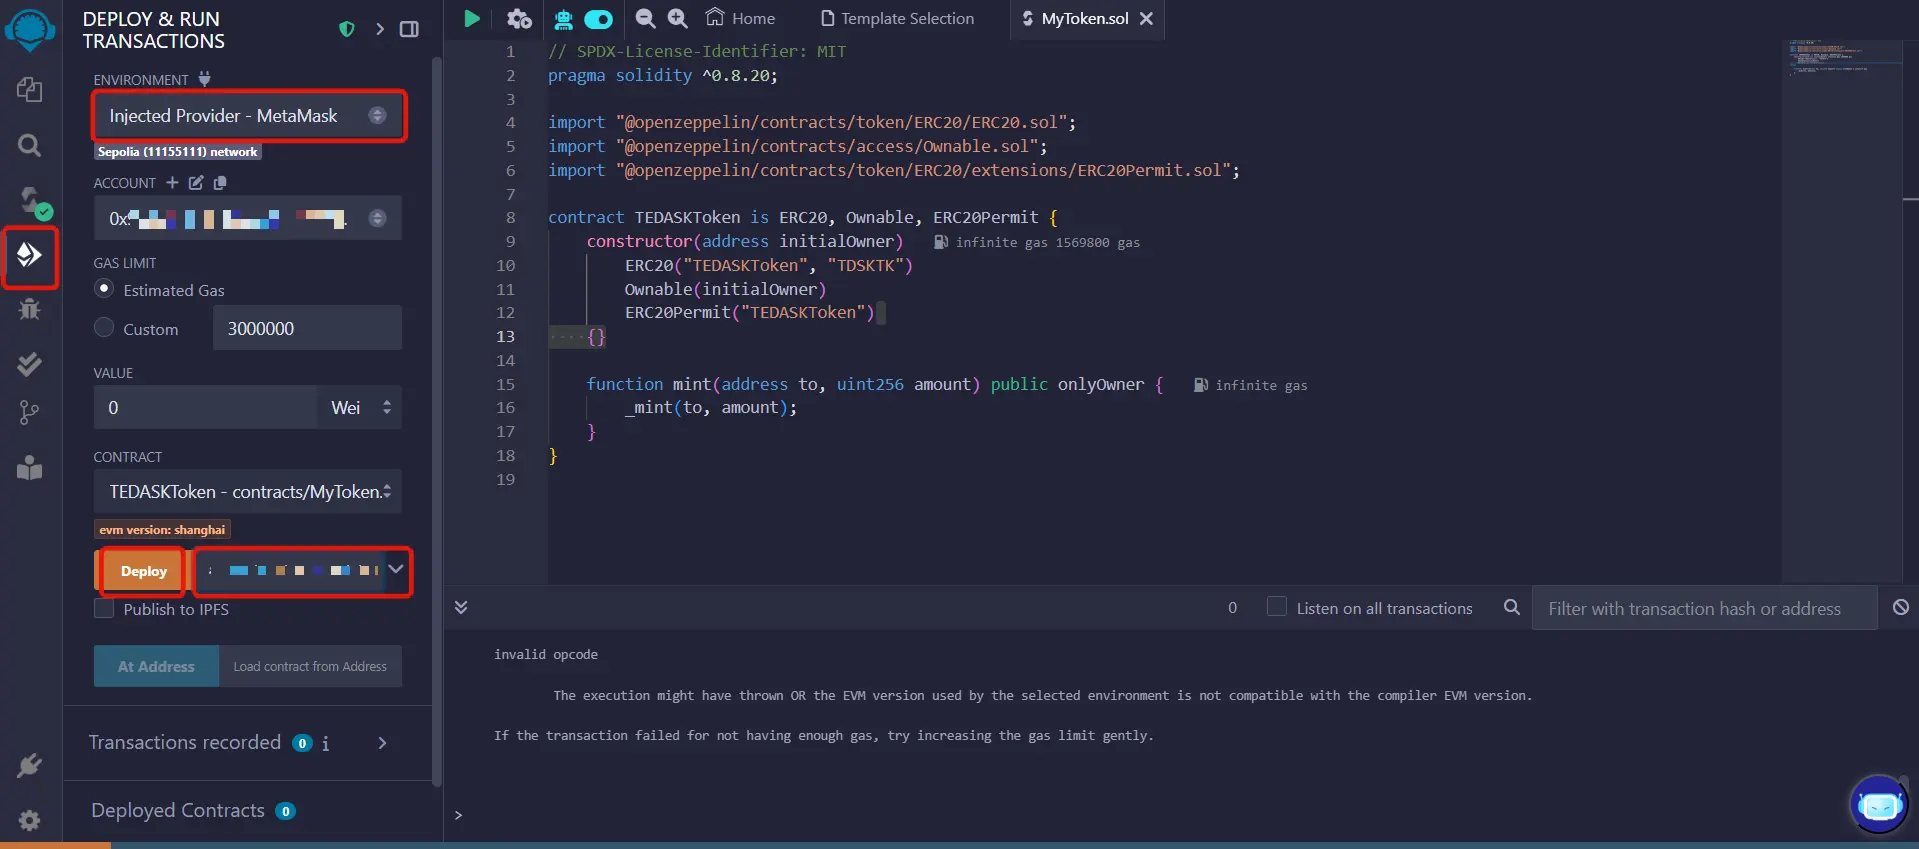Select the Estimated Gas radio button
This screenshot has height=849, width=1919.
click(104, 288)
